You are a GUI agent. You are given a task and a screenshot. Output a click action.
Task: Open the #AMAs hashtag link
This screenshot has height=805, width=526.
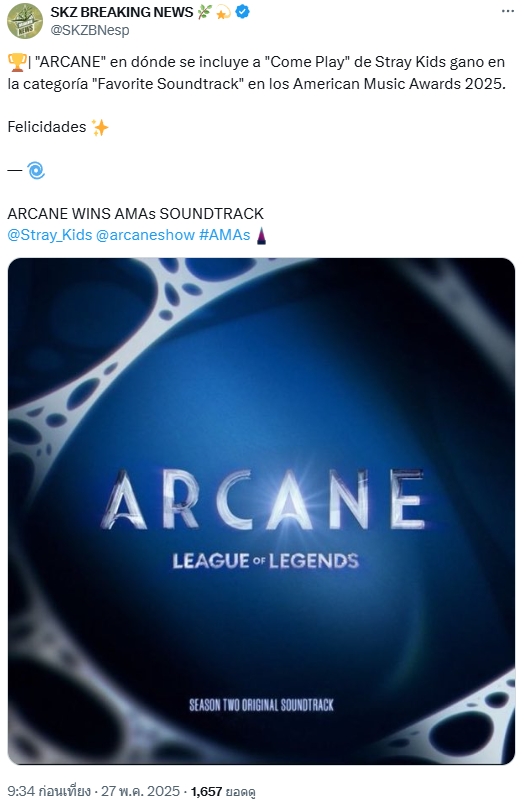[224, 235]
